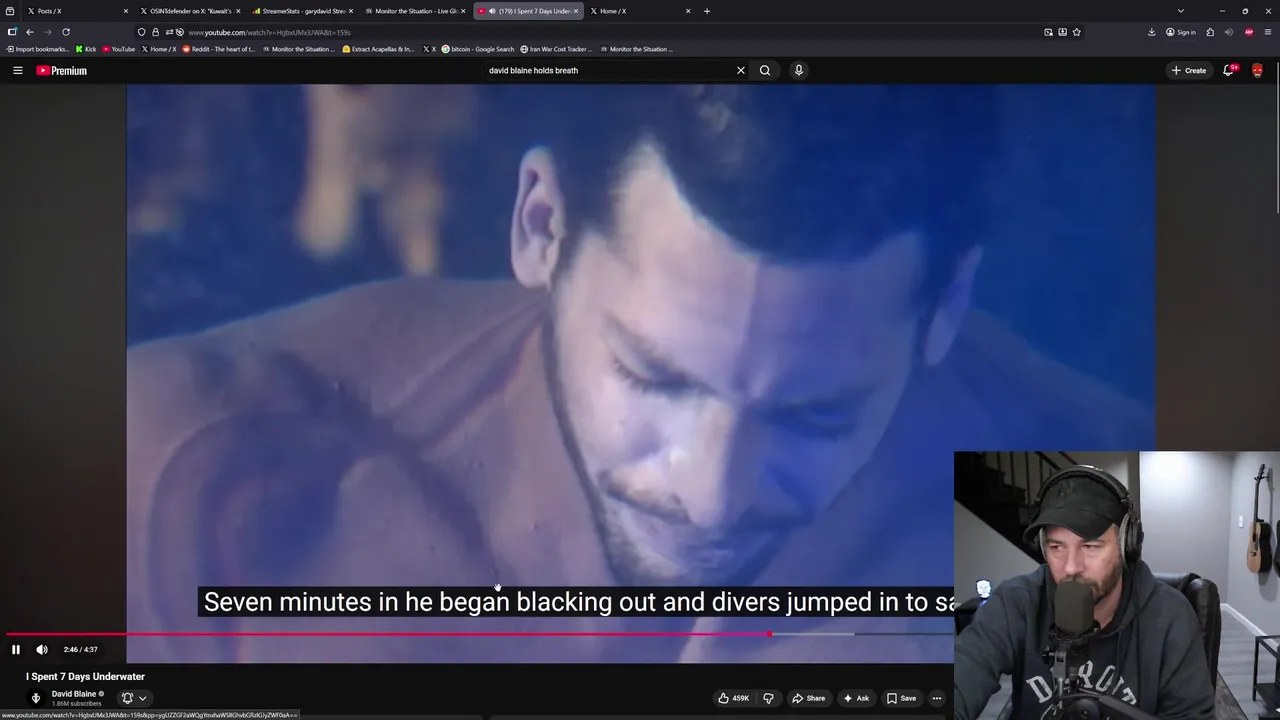Go to YouTube Premium home logo
This screenshot has width=1280, height=720.
pyautogui.click(x=62, y=70)
